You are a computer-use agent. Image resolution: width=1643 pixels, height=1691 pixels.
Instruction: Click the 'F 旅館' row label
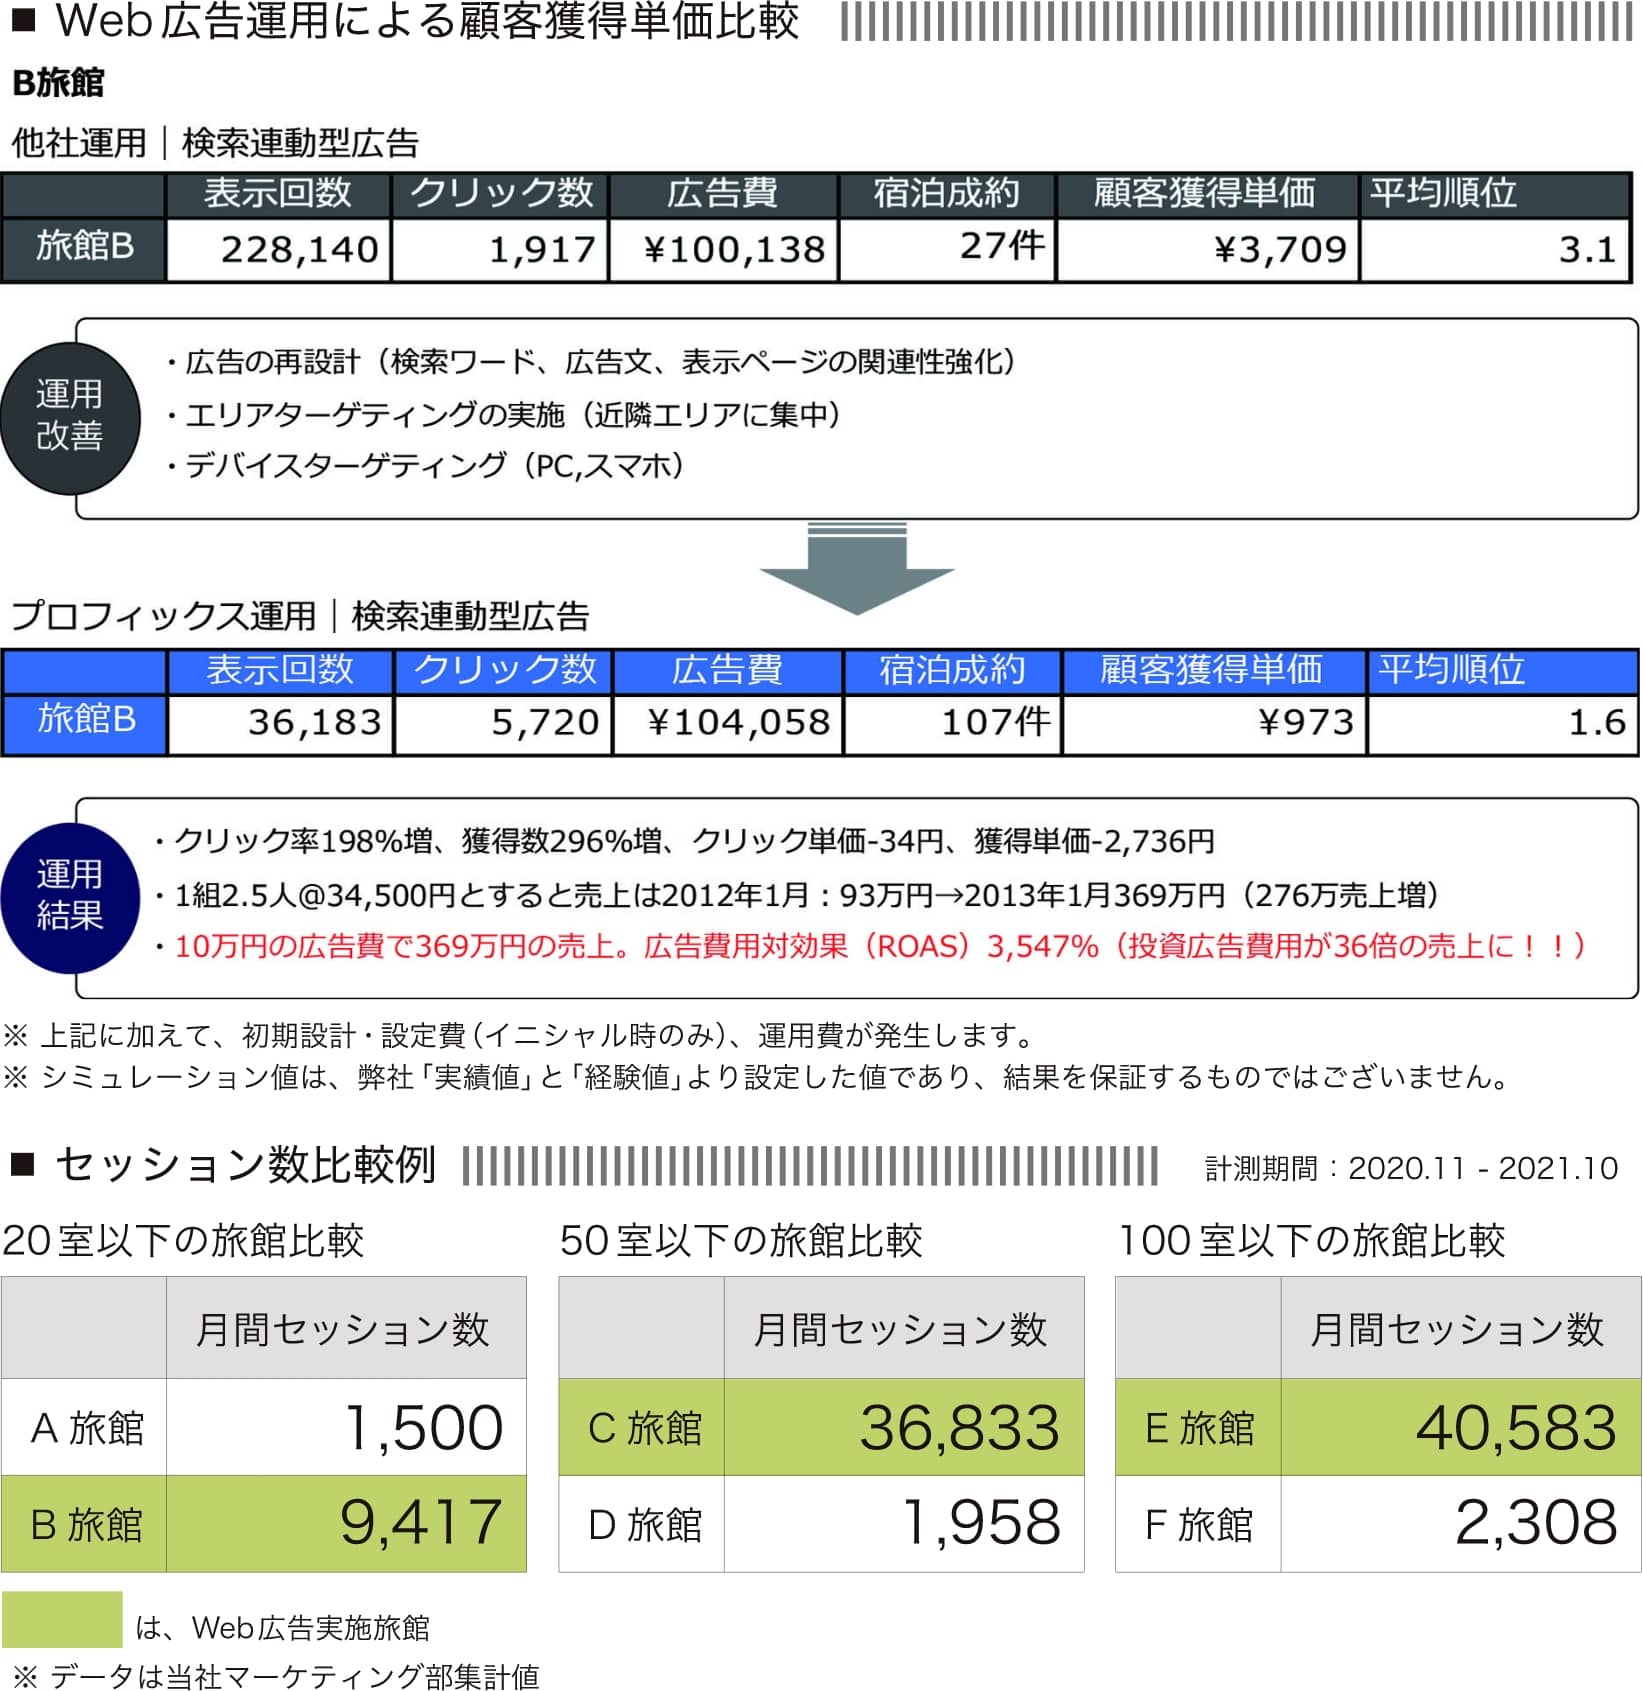tap(1199, 1525)
